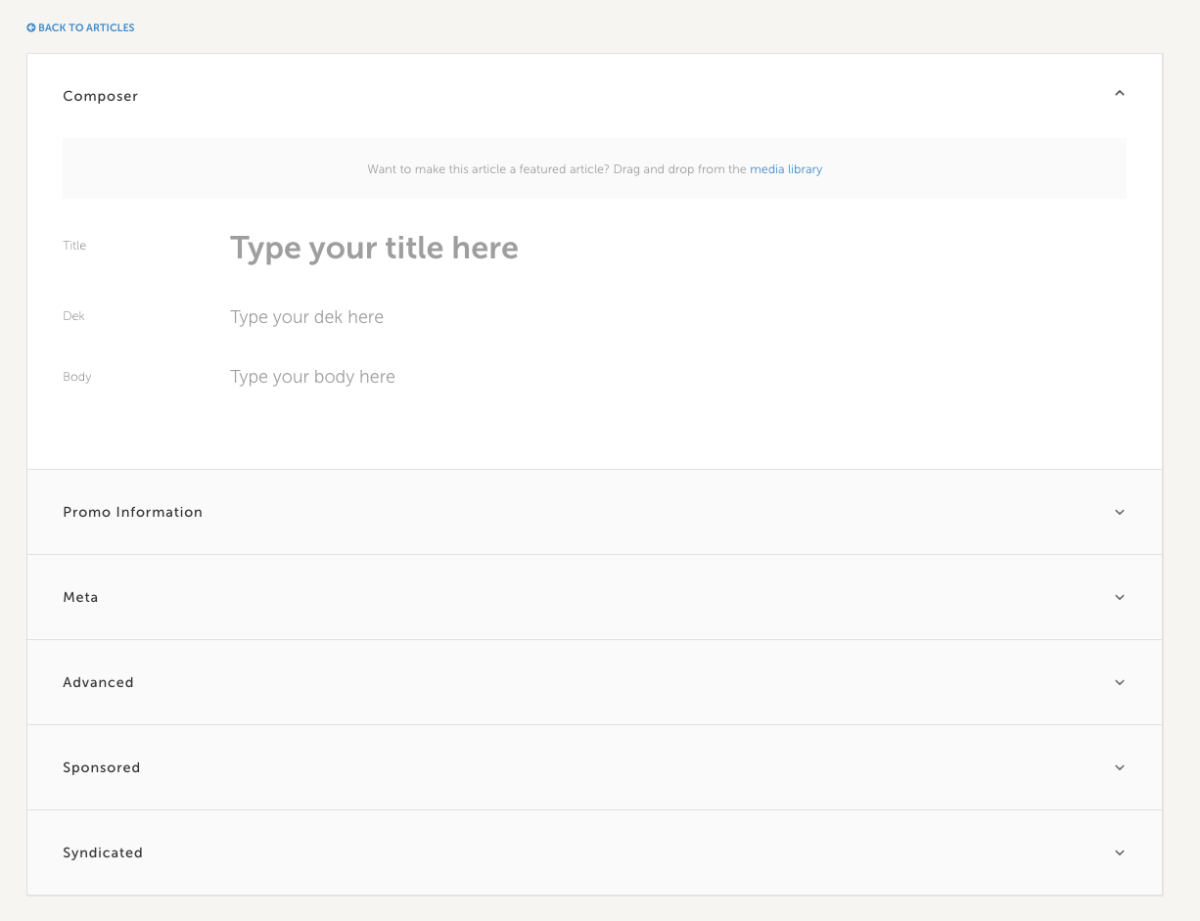Open the media library link
Viewport: 1200px width, 921px height.
click(x=786, y=169)
